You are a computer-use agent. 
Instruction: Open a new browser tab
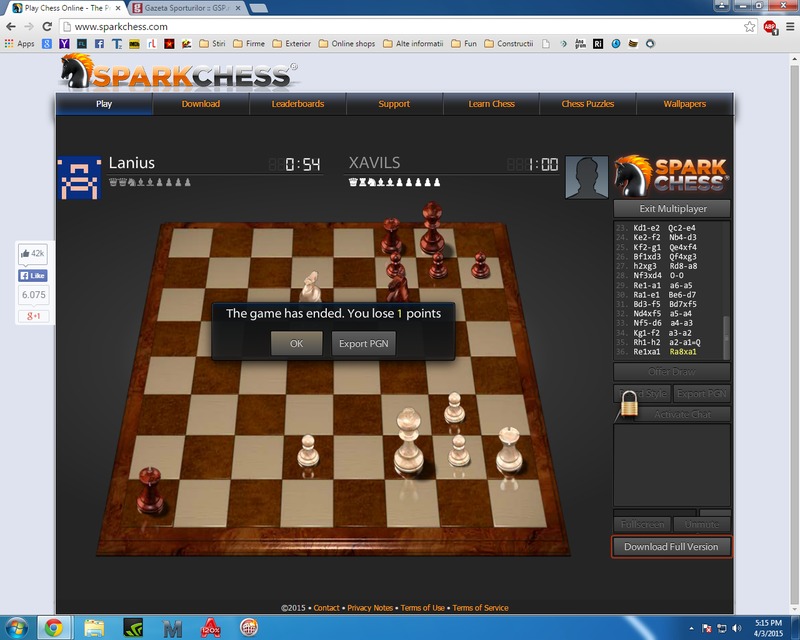point(259,8)
